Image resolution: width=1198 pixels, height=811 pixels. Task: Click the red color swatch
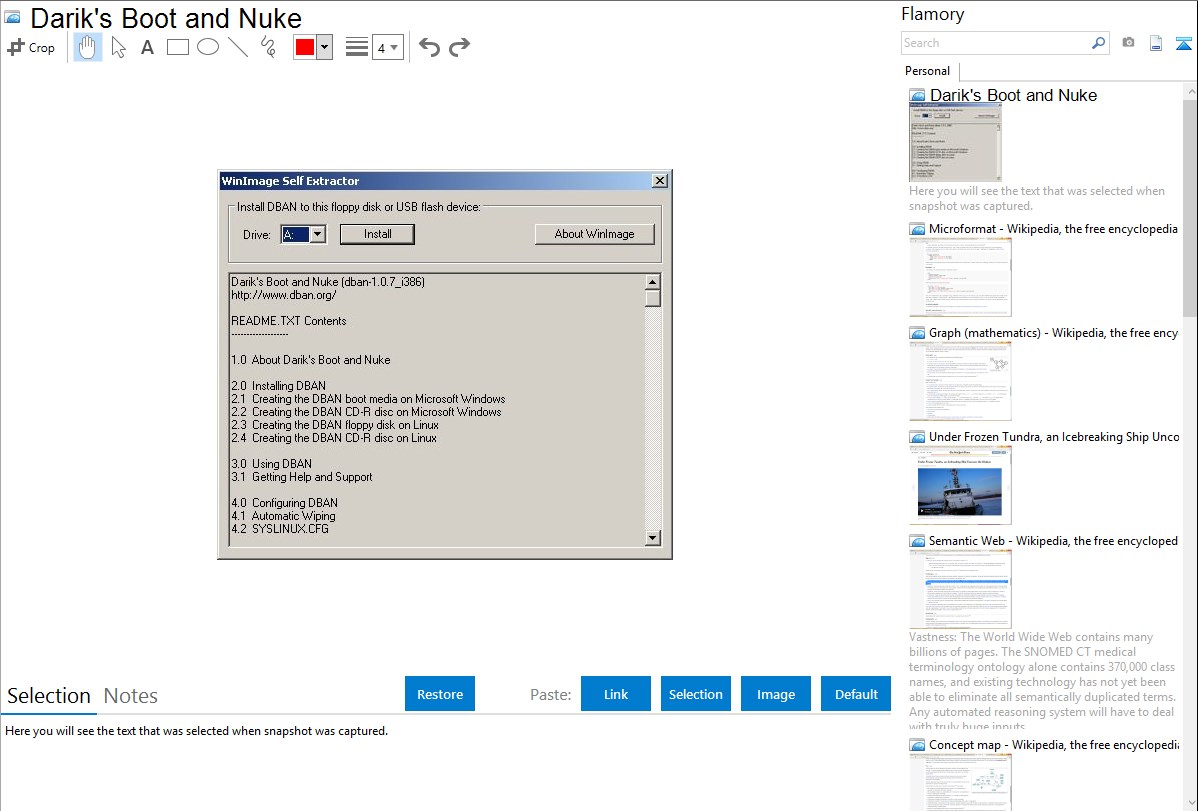[305, 47]
